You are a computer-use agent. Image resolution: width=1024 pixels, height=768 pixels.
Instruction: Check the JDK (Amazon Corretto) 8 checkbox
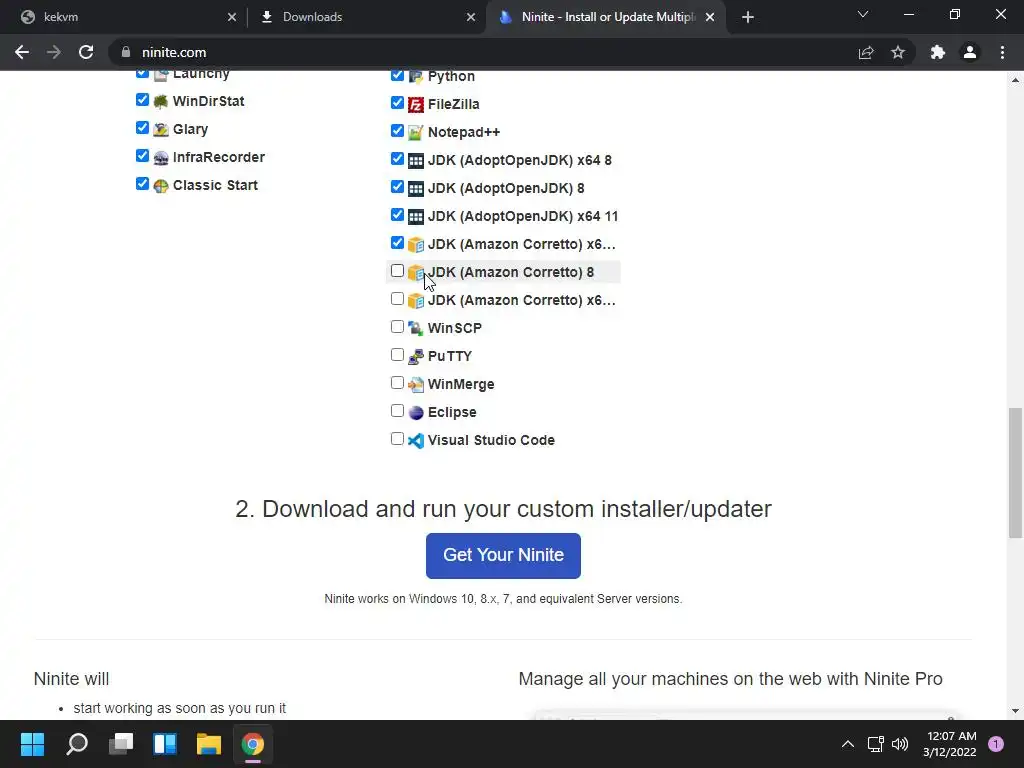pos(397,271)
